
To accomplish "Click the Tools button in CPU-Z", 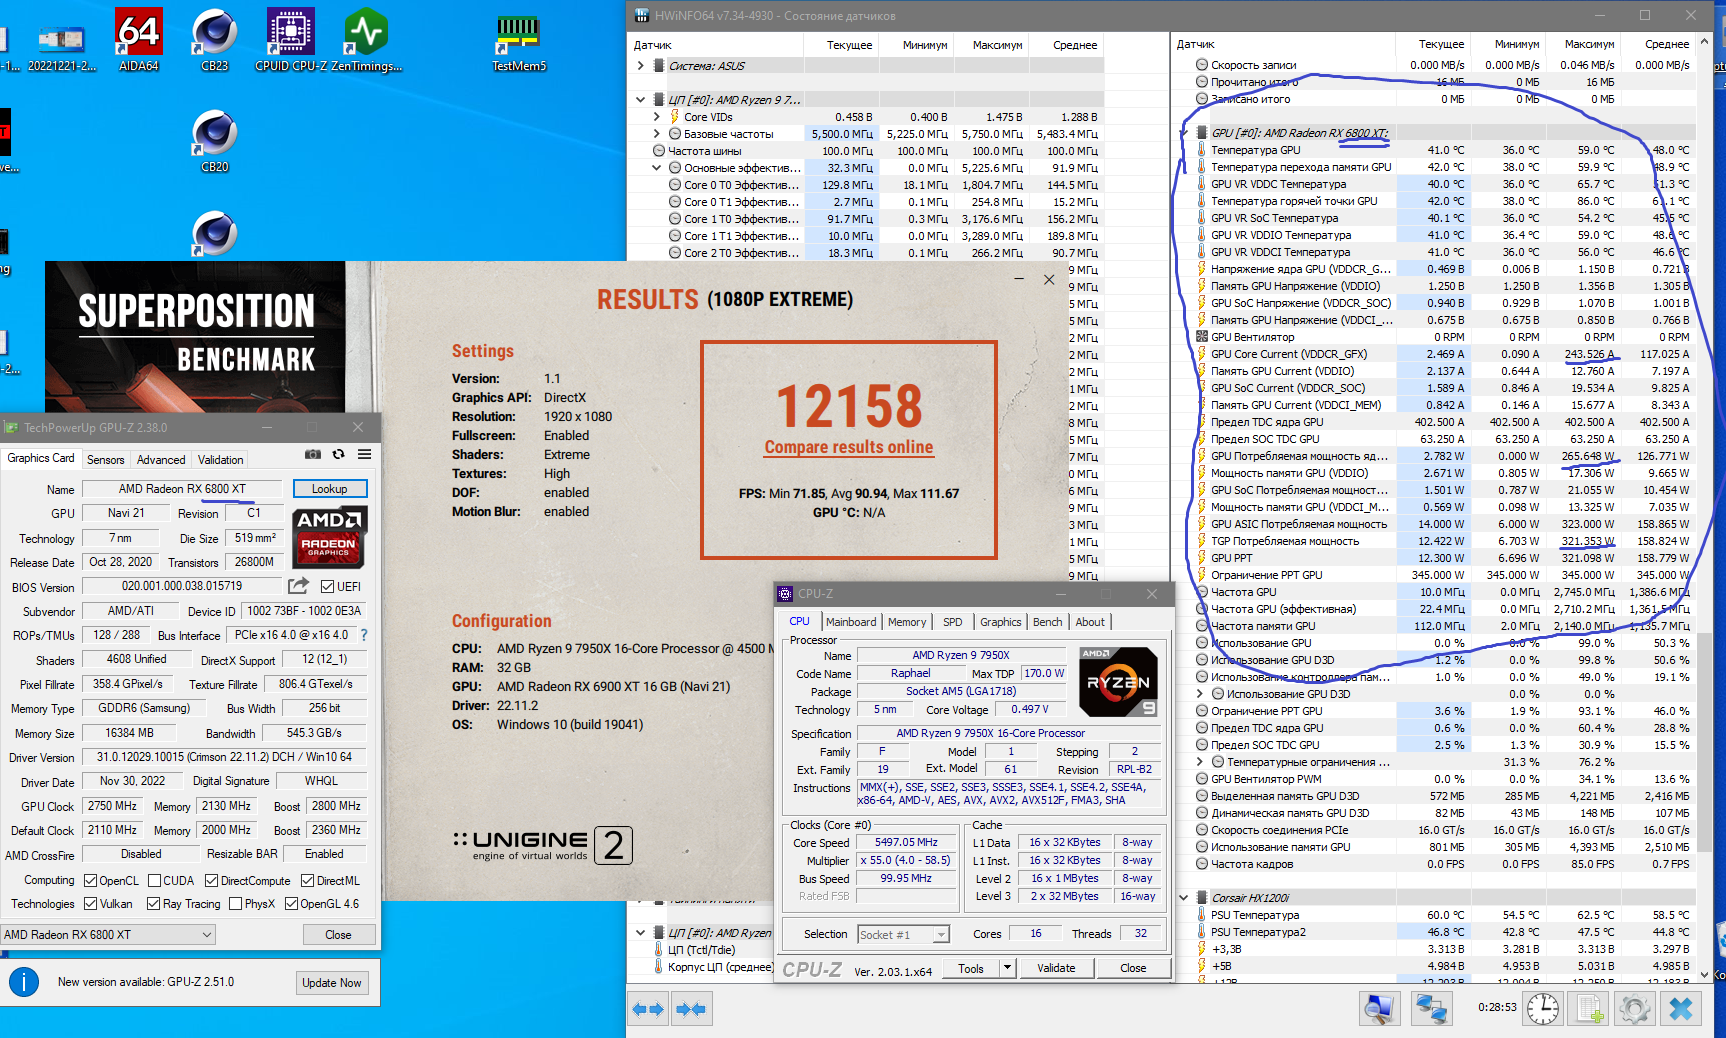I will [x=971, y=968].
